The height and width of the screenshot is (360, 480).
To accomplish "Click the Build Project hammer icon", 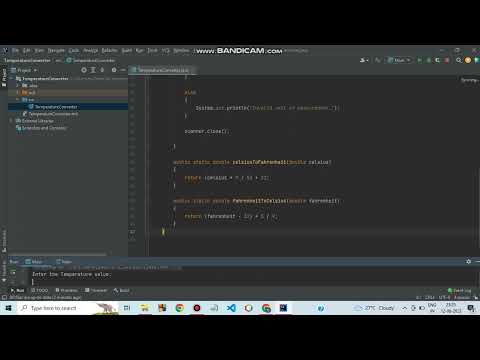I will tap(377, 60).
